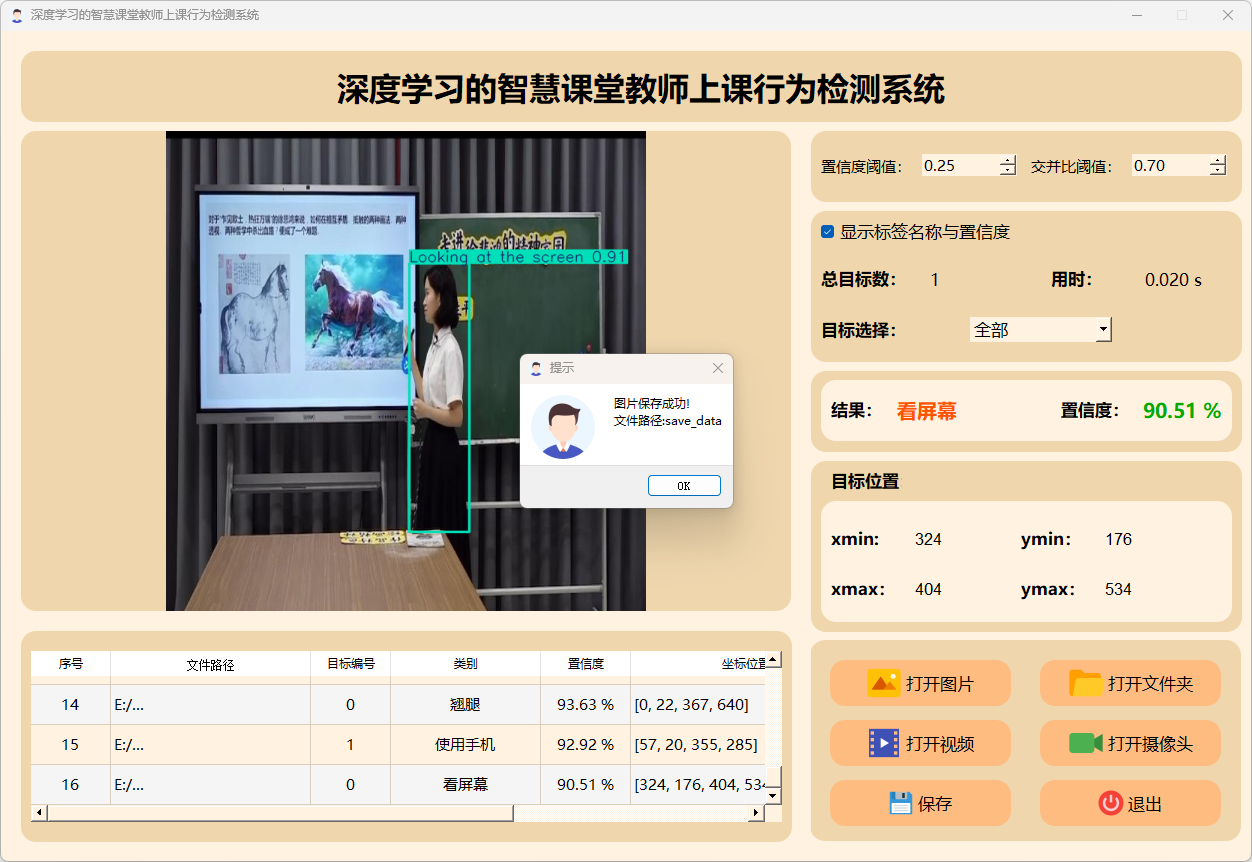Click inside the 置信度阈值 input field
Screen dimensions: 1252x862
pyautogui.click(x=958, y=166)
